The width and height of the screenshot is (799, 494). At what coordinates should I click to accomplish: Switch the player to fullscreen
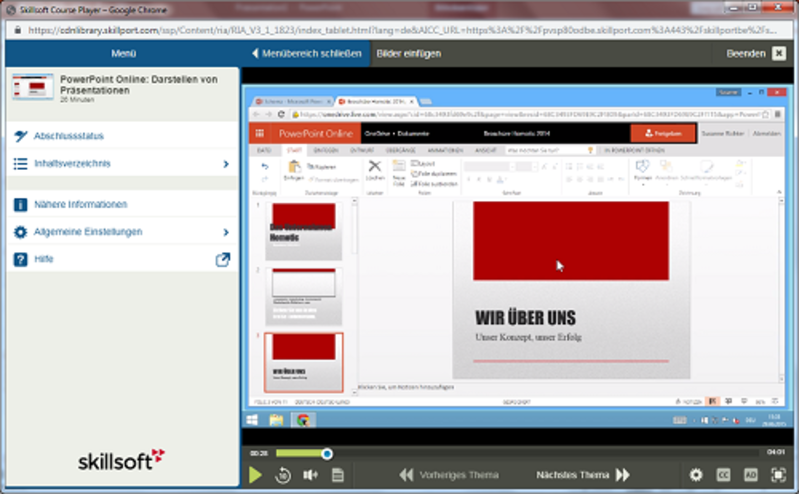point(778,475)
